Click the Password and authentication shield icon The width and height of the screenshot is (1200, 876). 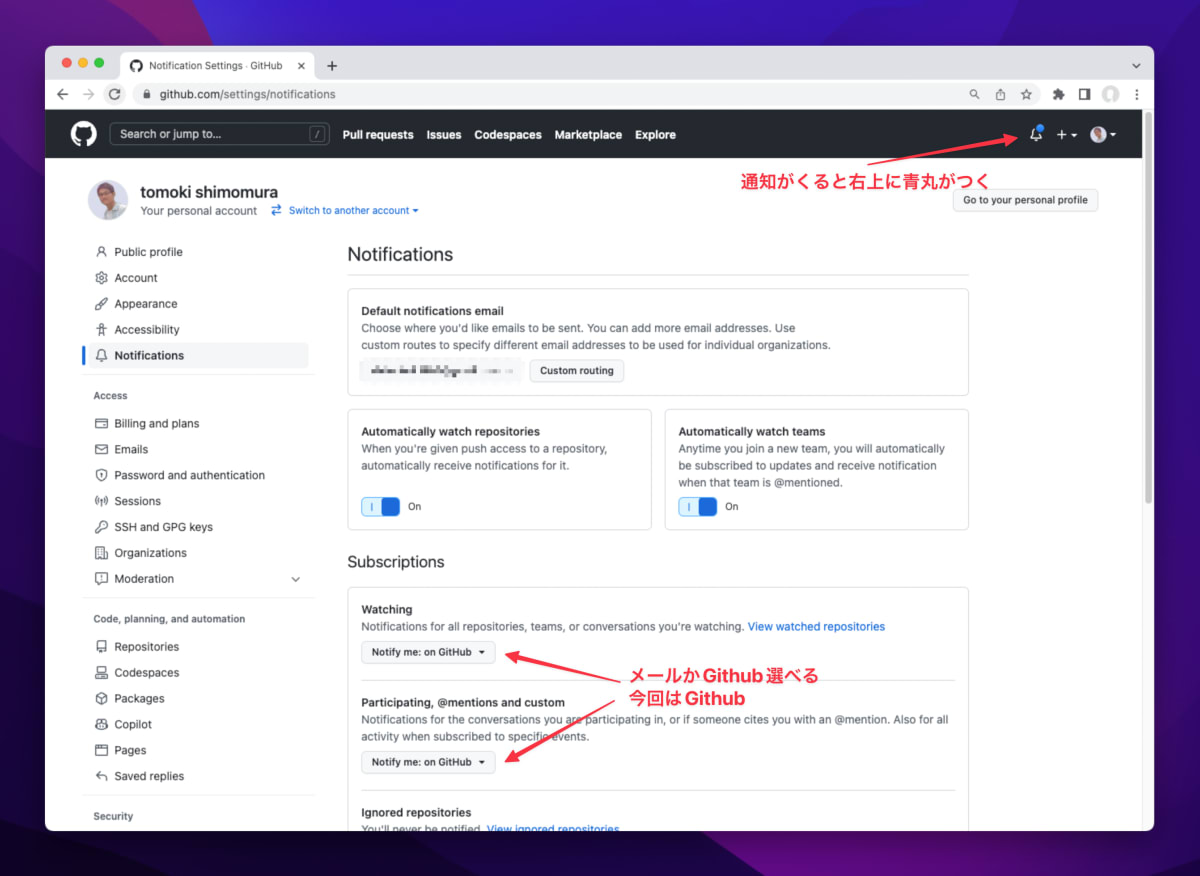(101, 475)
